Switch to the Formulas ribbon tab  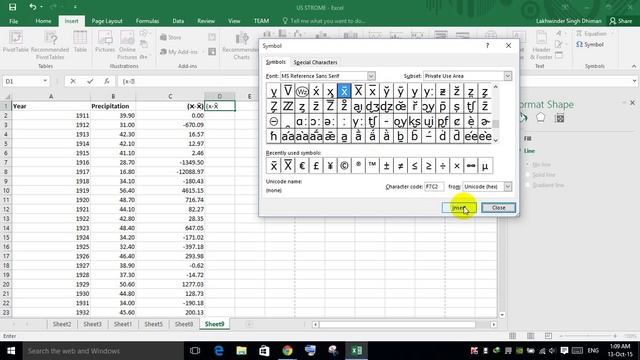point(147,21)
